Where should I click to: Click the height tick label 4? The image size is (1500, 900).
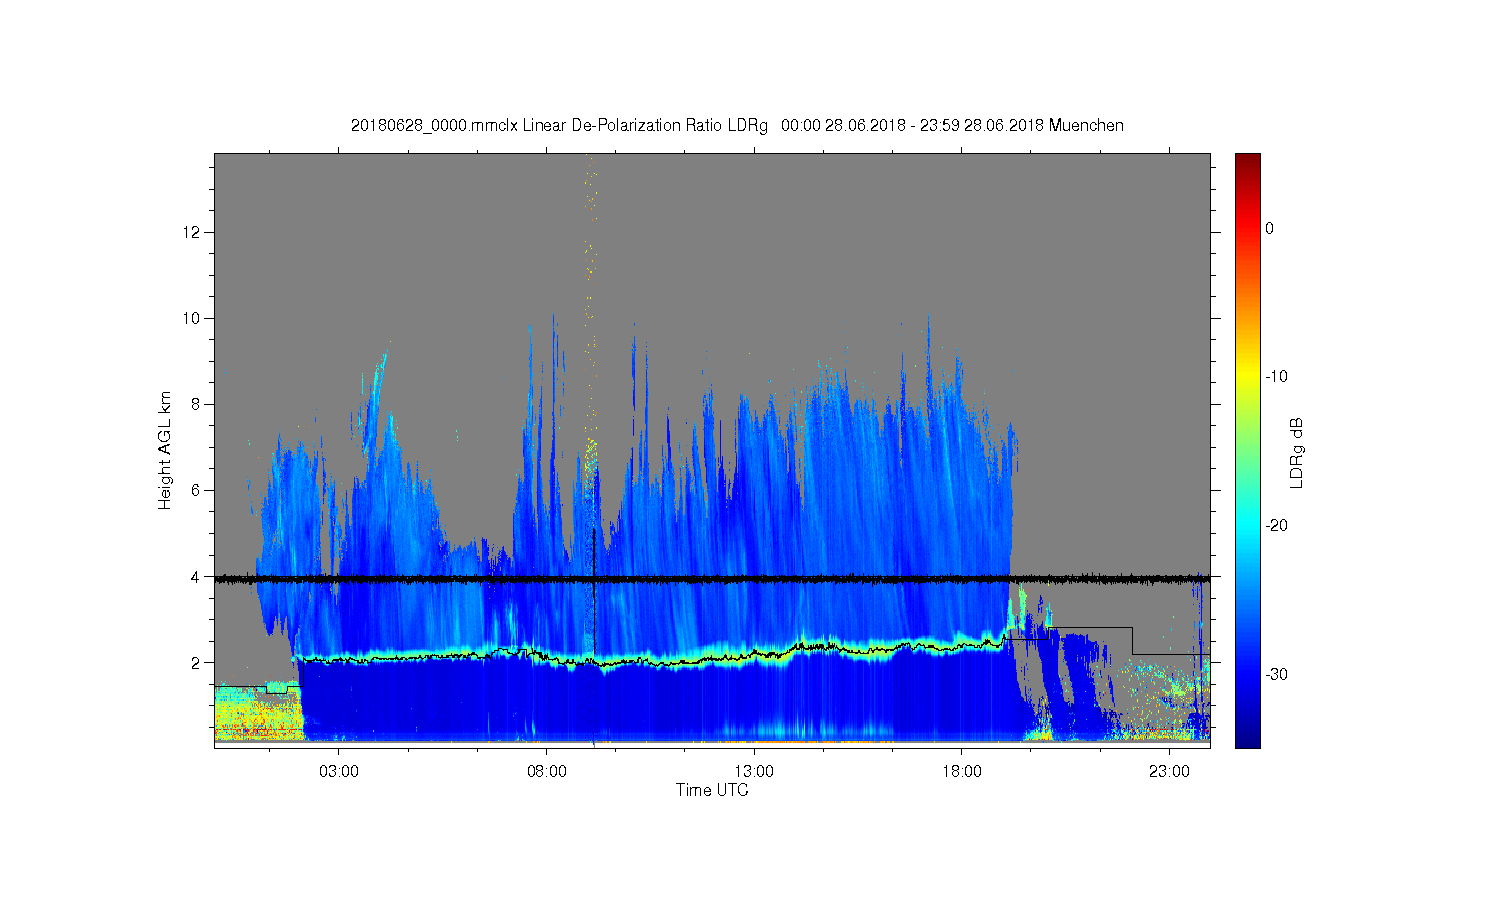(x=196, y=577)
